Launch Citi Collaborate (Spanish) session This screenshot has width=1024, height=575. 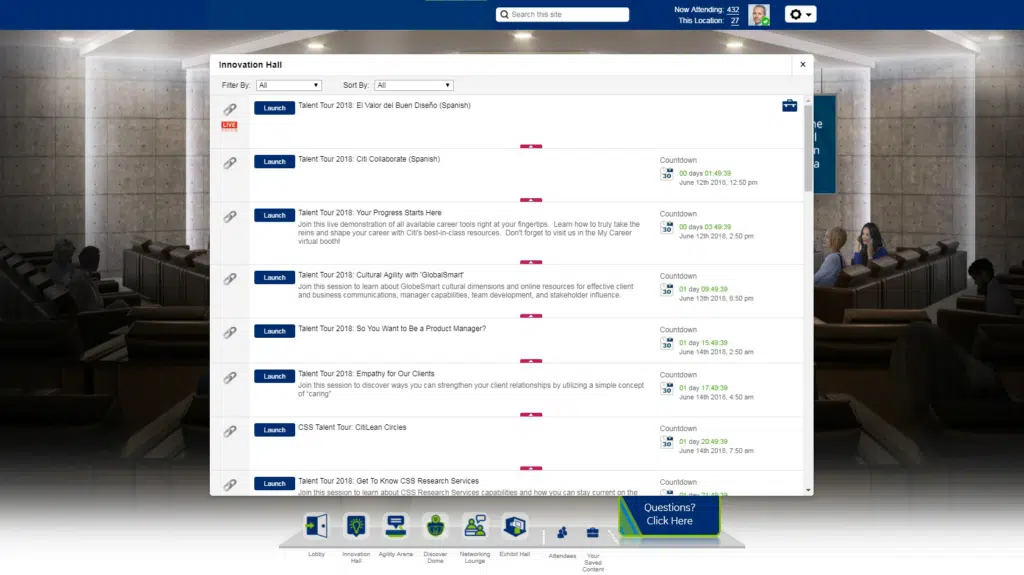tap(274, 161)
